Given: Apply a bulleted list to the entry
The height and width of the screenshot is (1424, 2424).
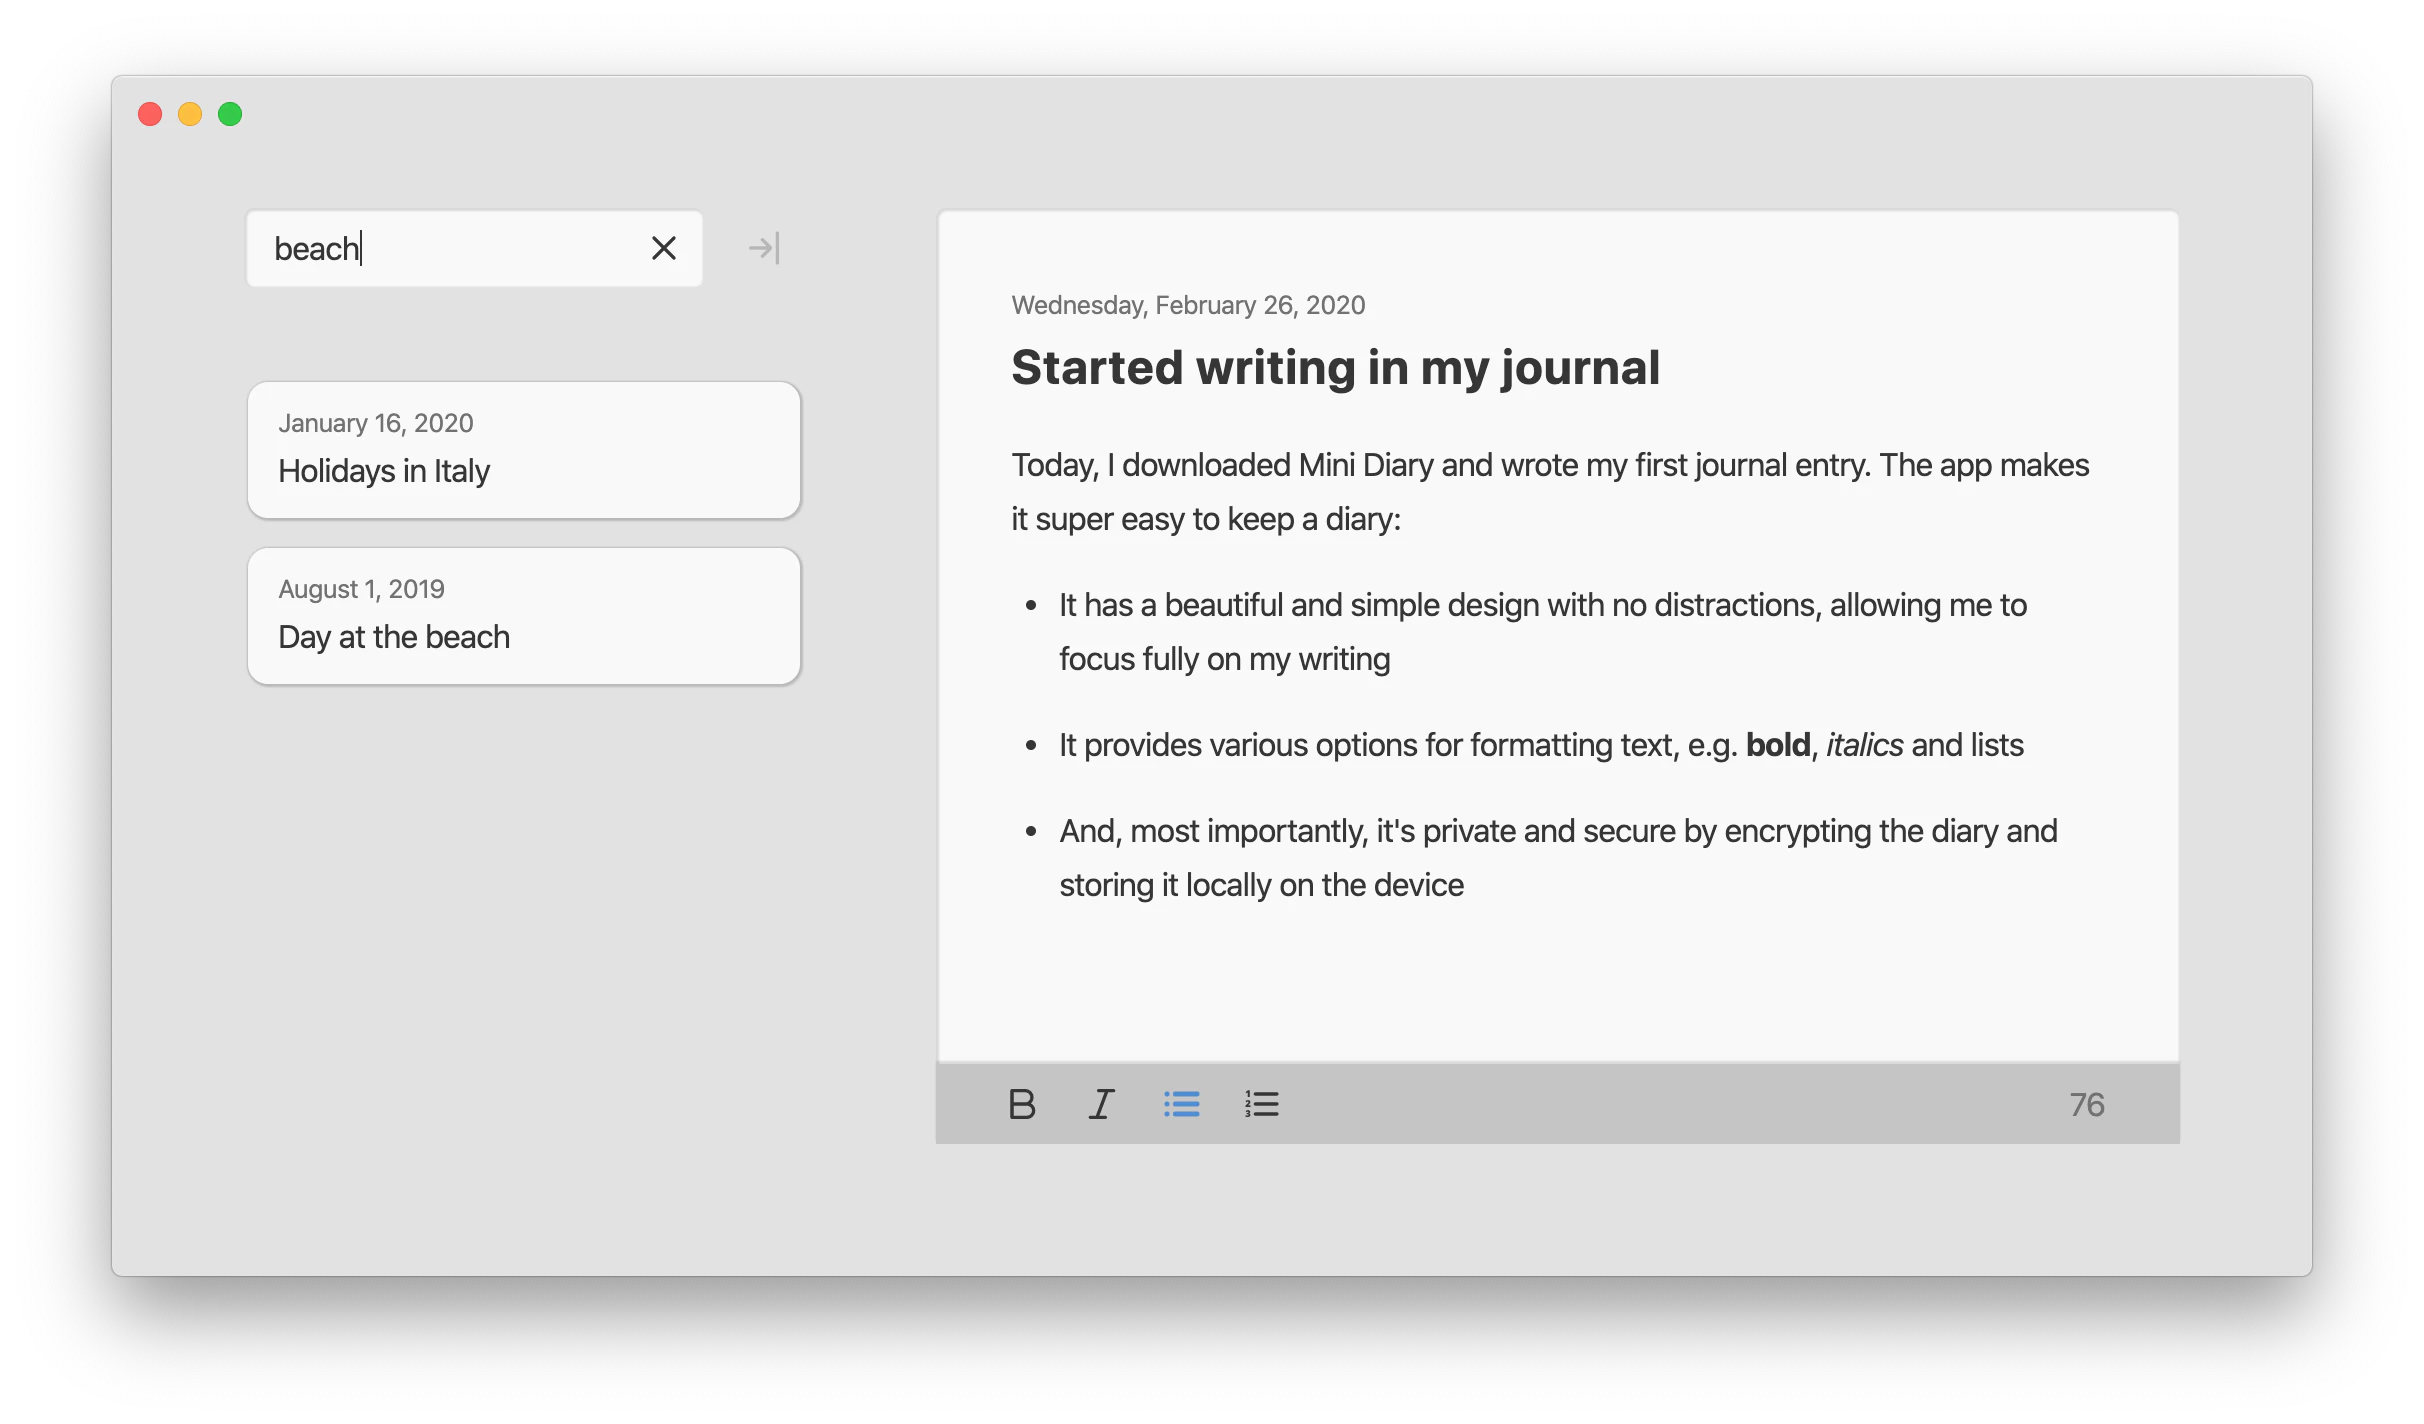Looking at the screenshot, I should coord(1181,1103).
